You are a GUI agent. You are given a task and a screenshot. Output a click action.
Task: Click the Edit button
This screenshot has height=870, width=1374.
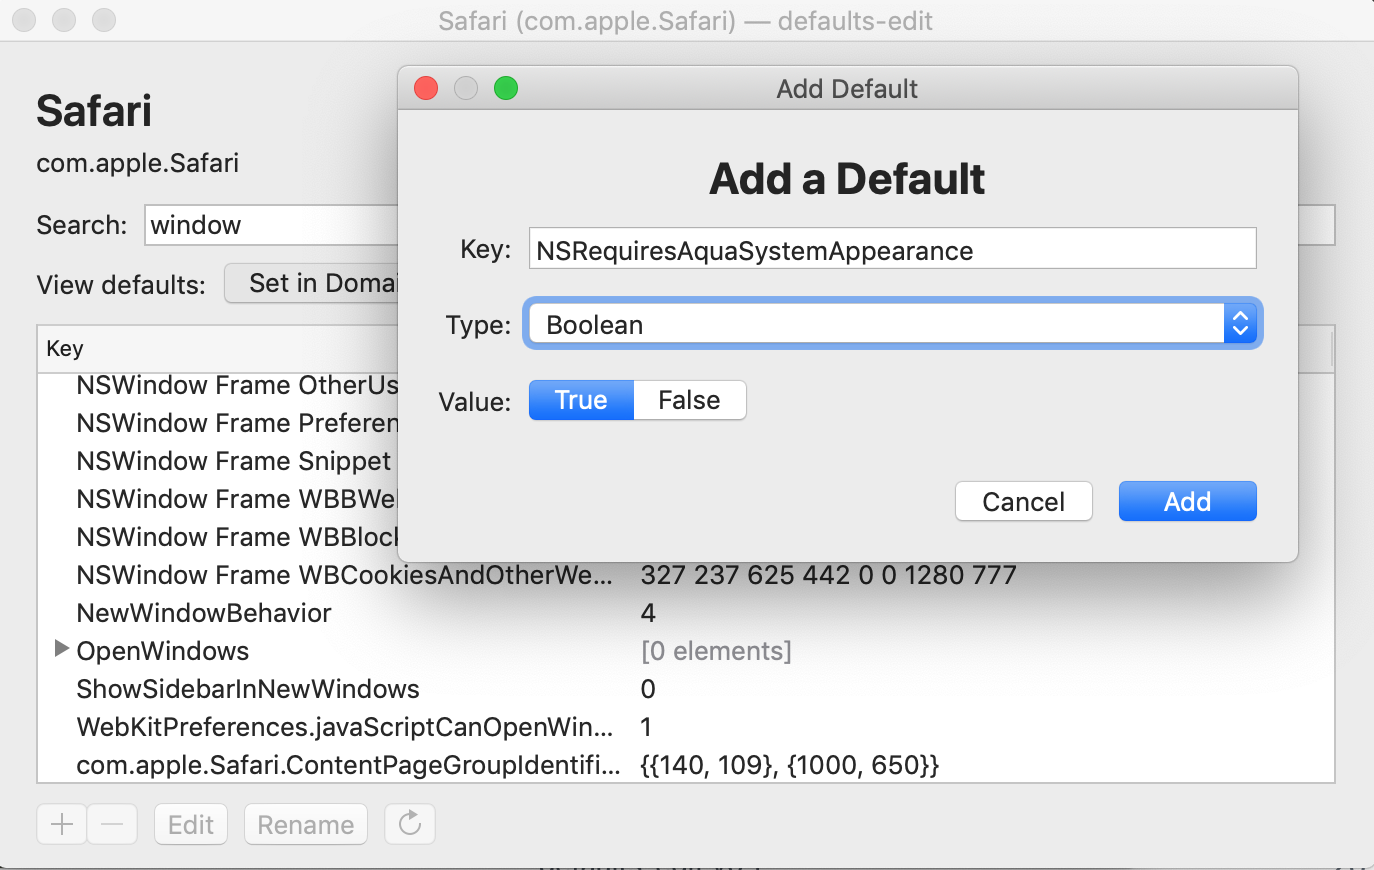pos(191,824)
